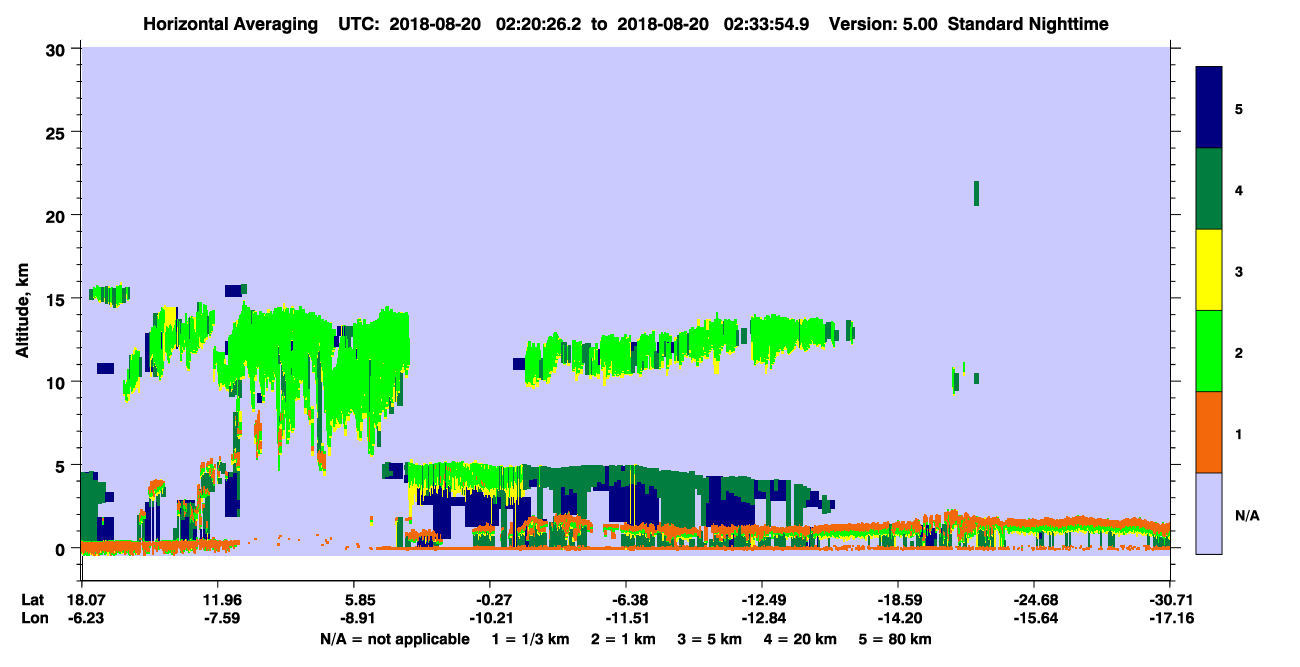Screen dimensions: 1300x667
Task: Click the latitude value -30.71
Action: point(1170,600)
